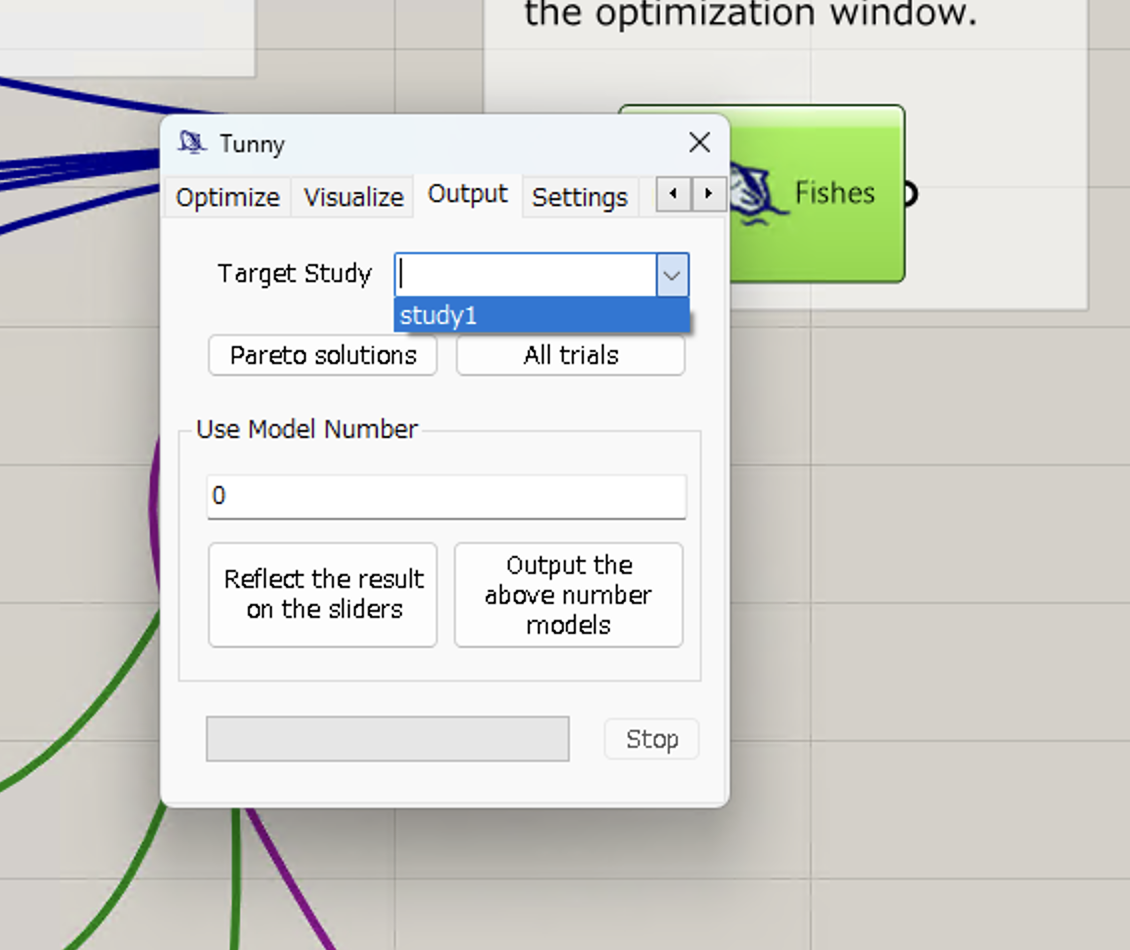1130x950 pixels.
Task: Click the progress bar at the bottom
Action: click(x=387, y=738)
